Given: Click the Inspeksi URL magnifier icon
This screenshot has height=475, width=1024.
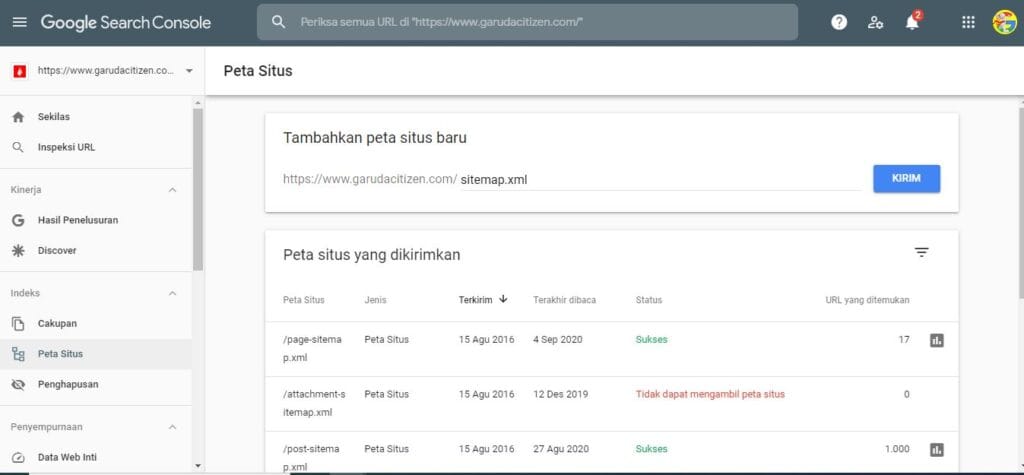Looking at the screenshot, I should pos(18,148).
